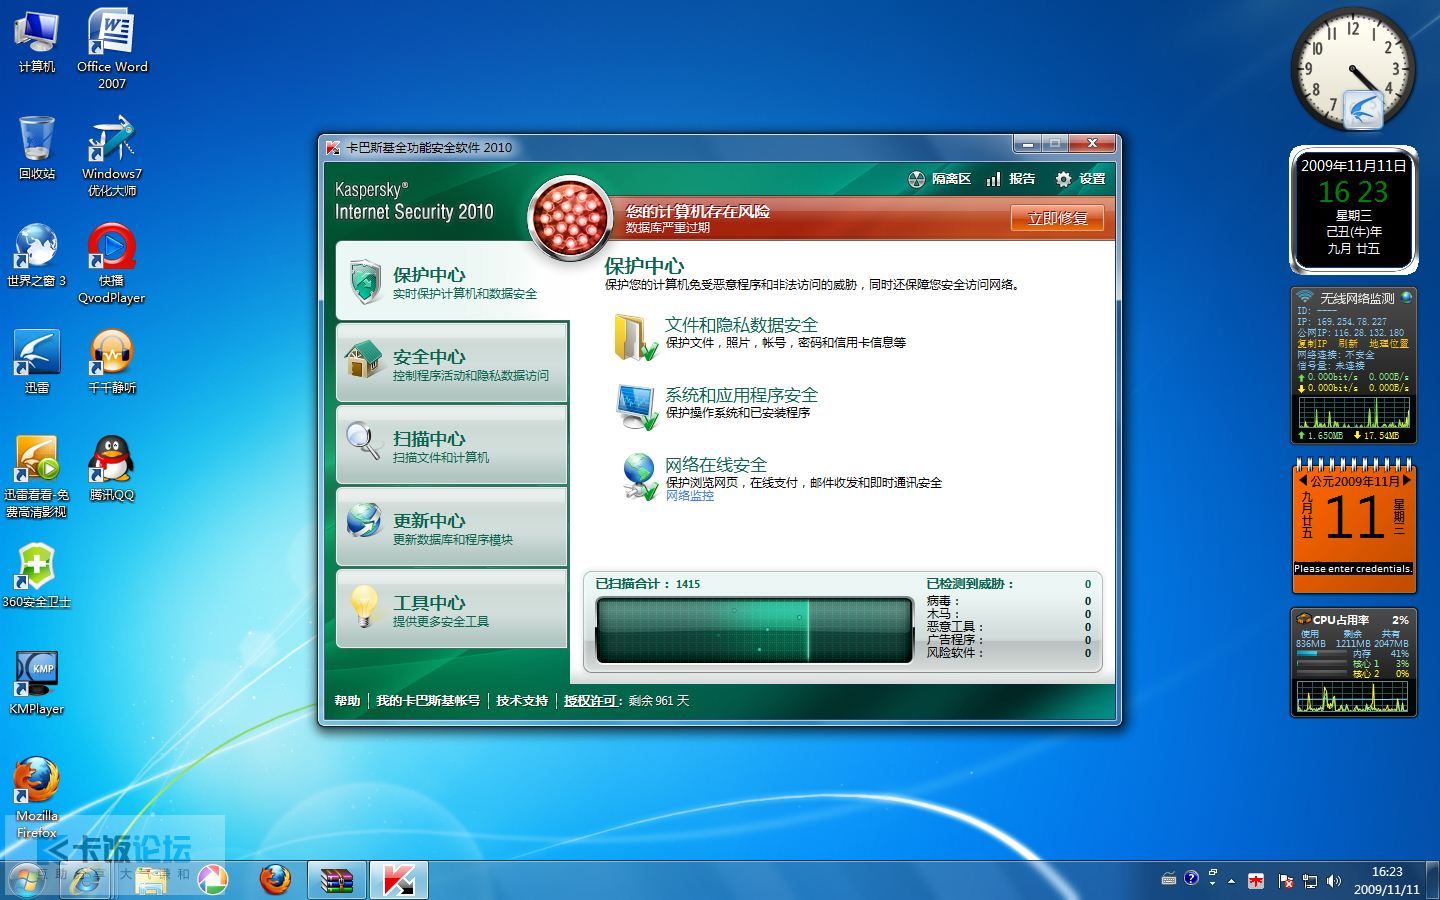
Task: Launch 360安全卫士 desktop shortcut
Action: coord(37,576)
